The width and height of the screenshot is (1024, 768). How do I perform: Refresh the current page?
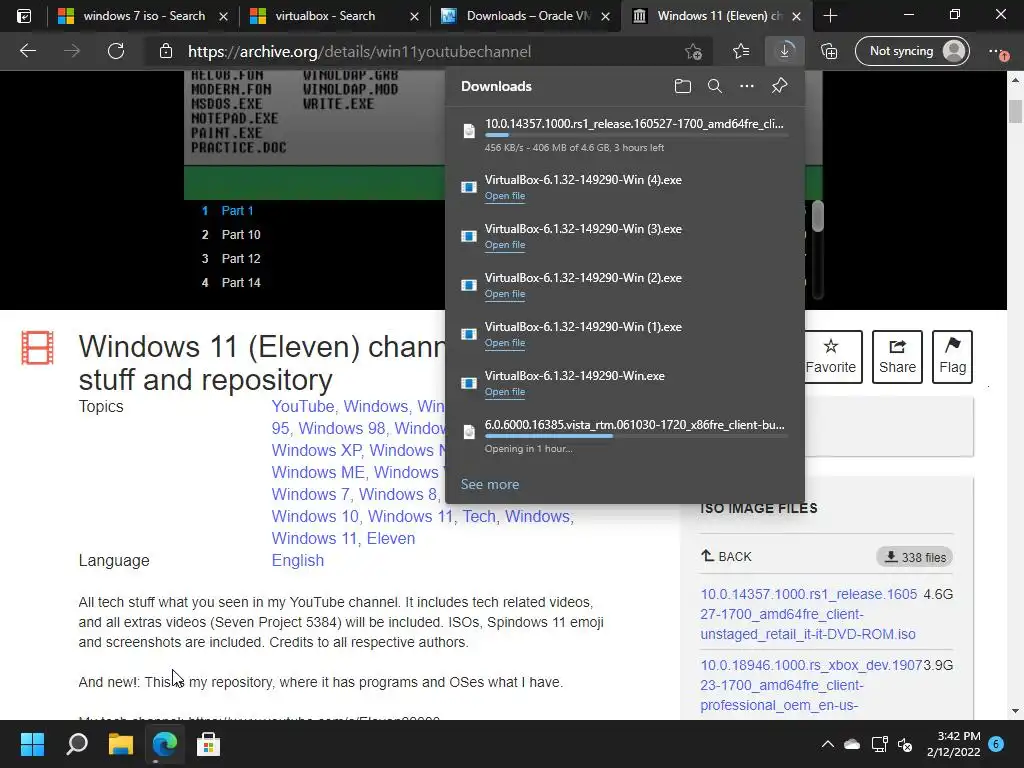pos(116,51)
